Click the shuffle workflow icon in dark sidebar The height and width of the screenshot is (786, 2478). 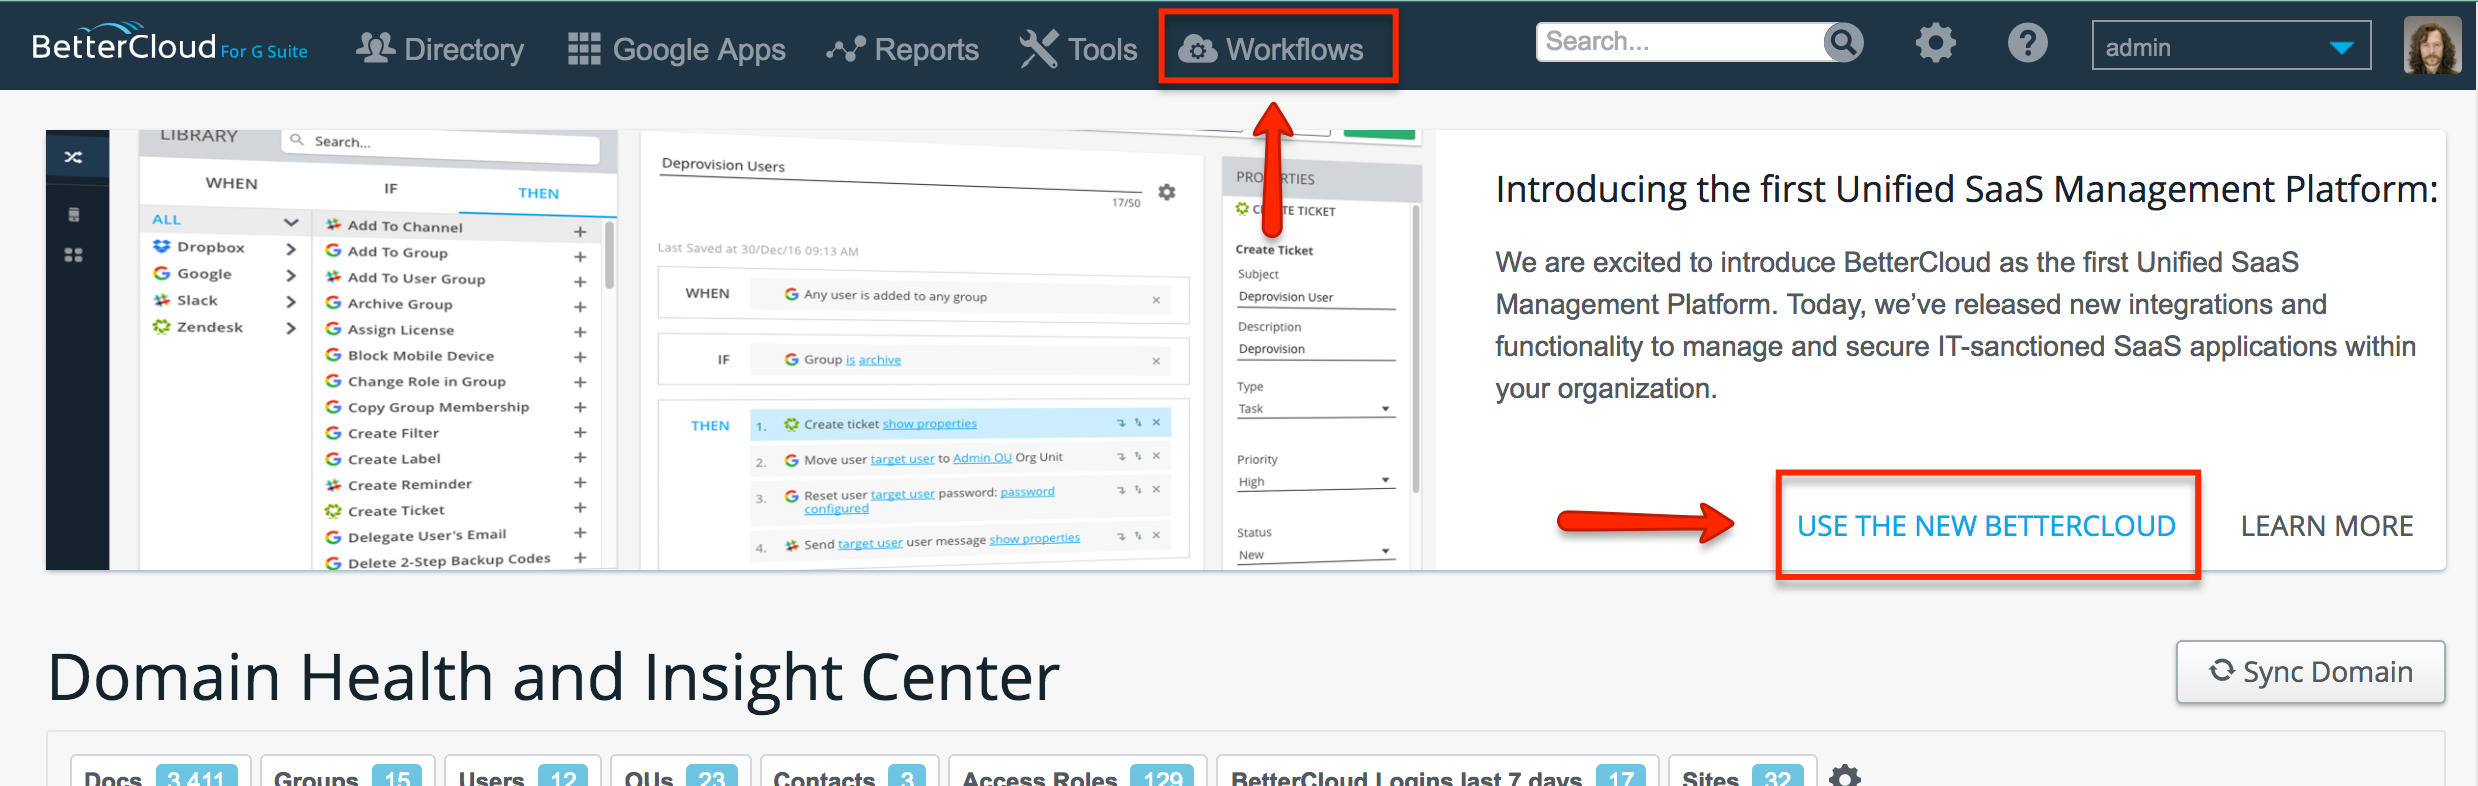[73, 157]
